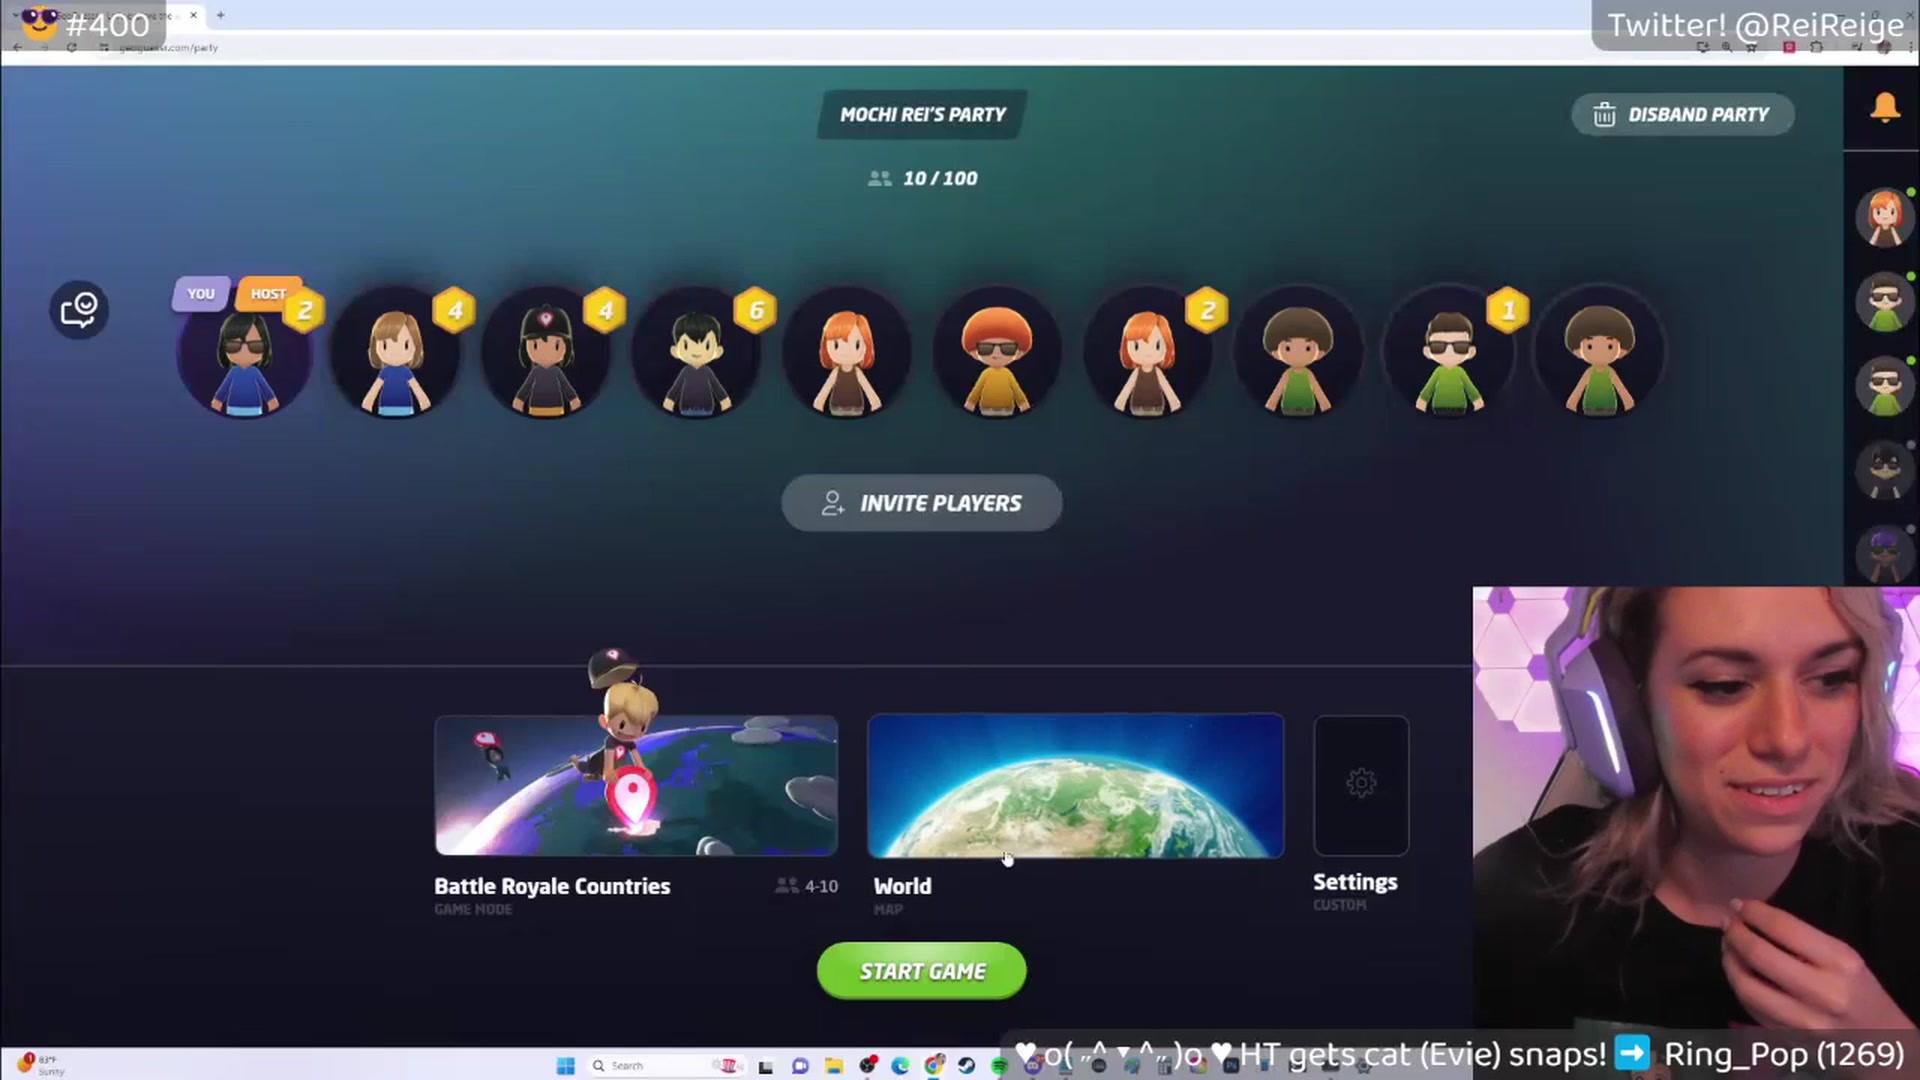
Task: Select the brown-haired avatar with badge 4
Action: coord(395,352)
